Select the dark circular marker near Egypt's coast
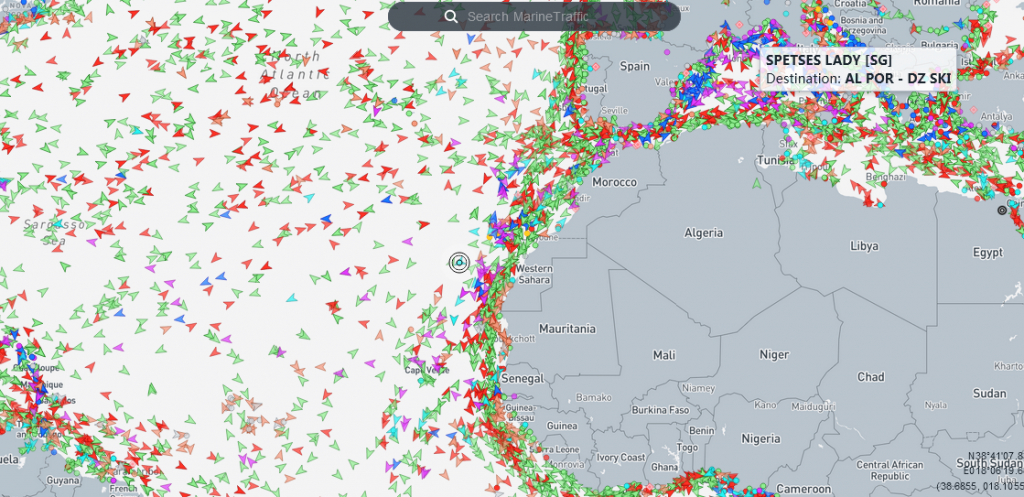Image resolution: width=1024 pixels, height=497 pixels. [x=1002, y=211]
